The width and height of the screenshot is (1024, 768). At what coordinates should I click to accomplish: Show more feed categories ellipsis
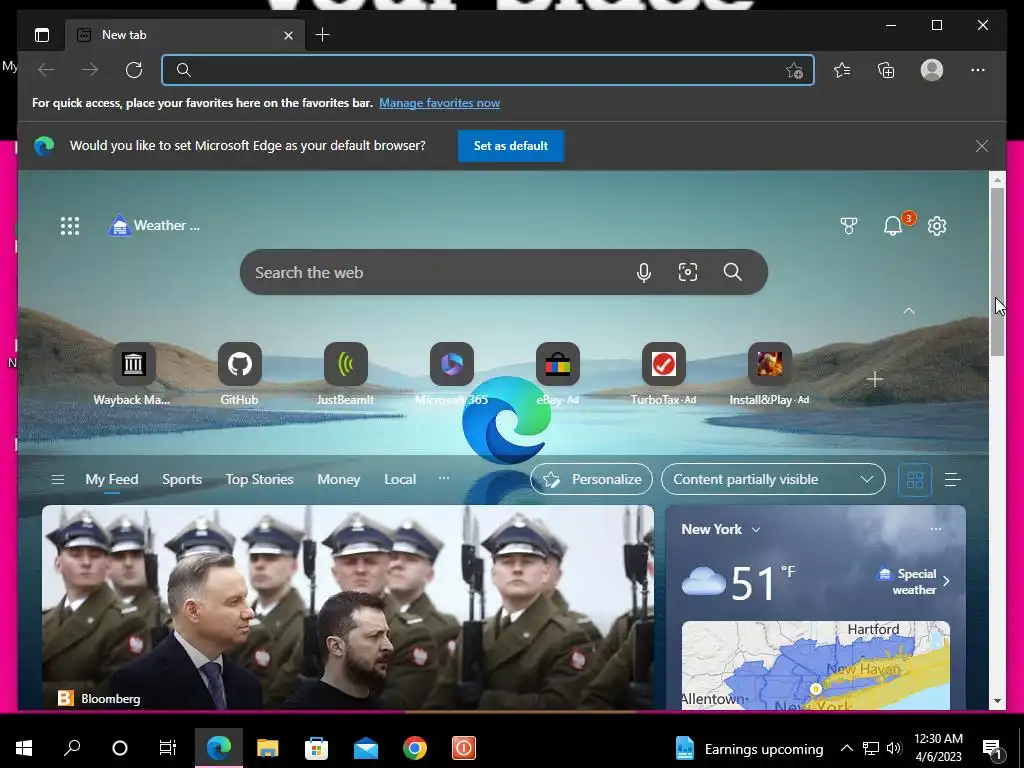coord(444,479)
